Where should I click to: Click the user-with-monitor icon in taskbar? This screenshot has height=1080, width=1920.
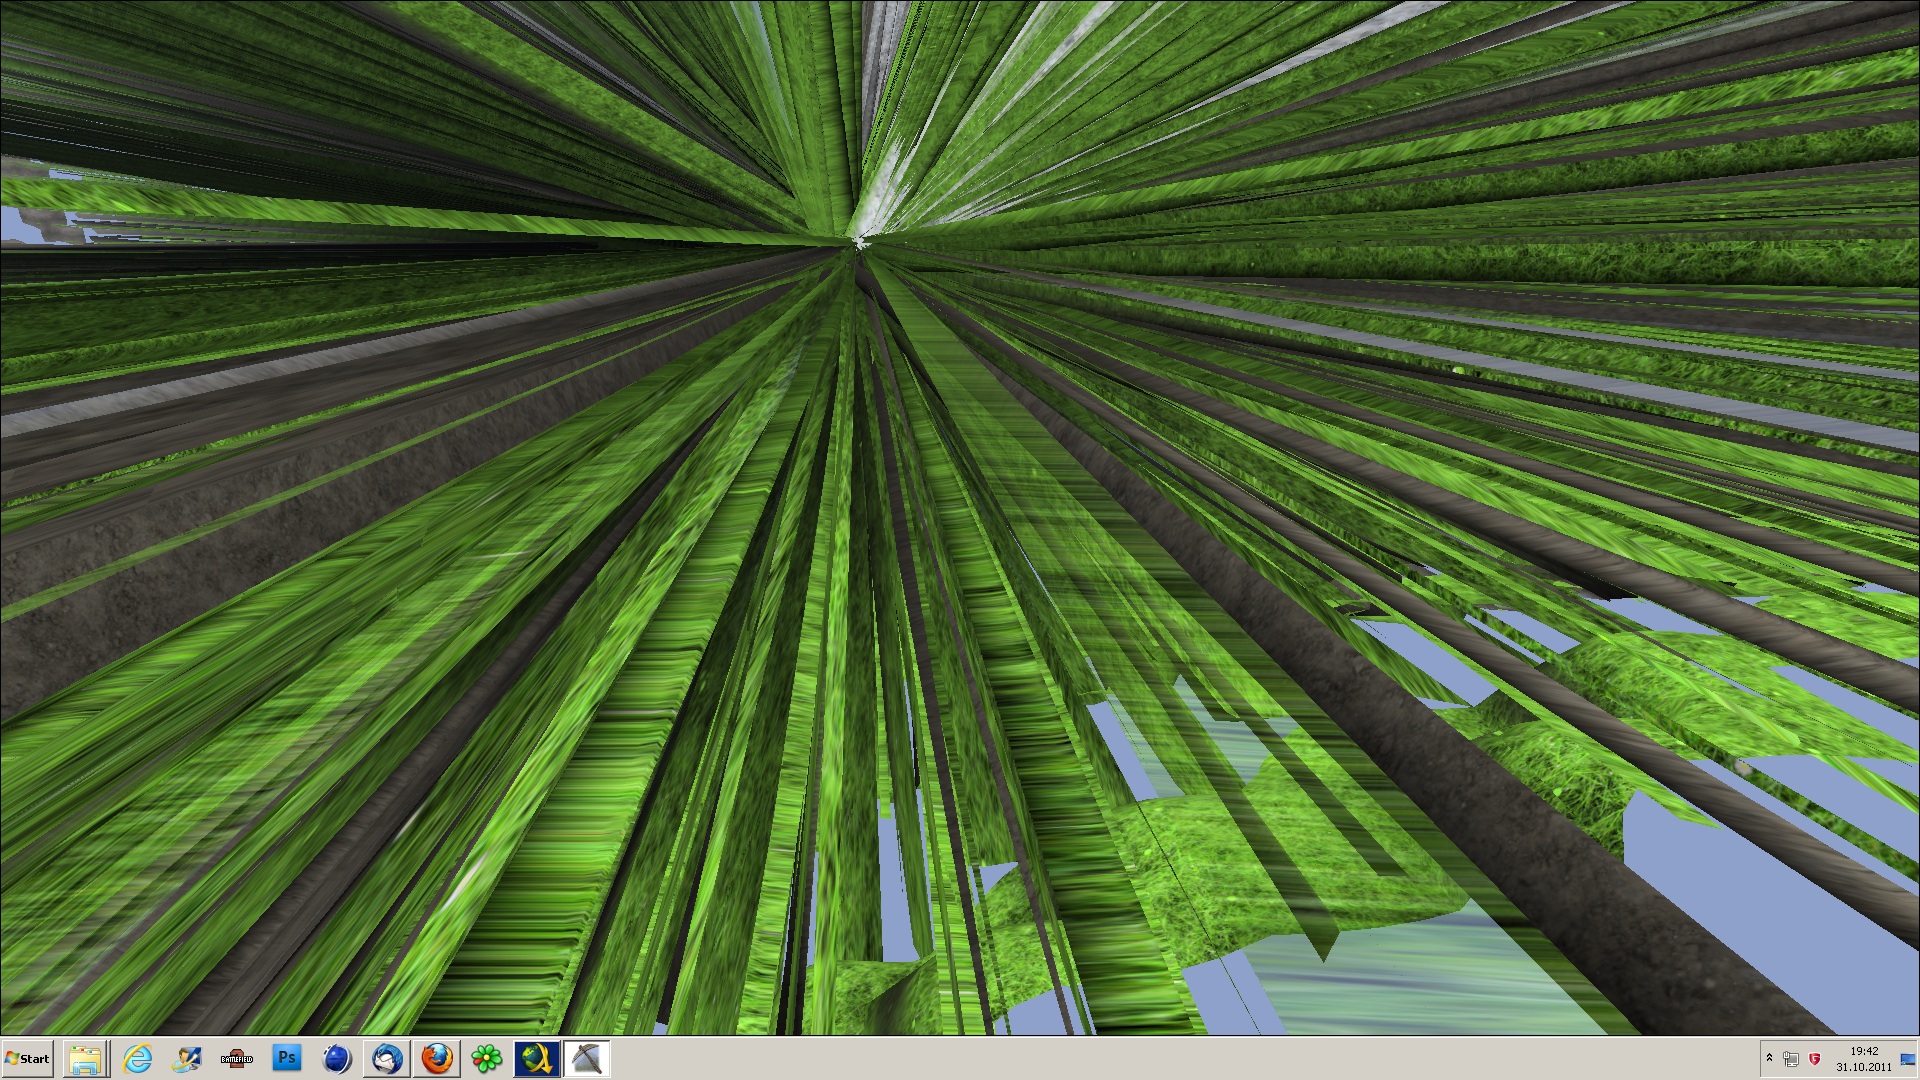[x=187, y=1058]
